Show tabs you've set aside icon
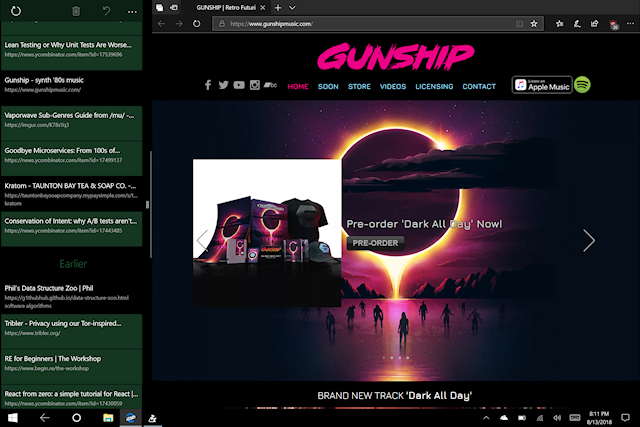 (160, 7)
